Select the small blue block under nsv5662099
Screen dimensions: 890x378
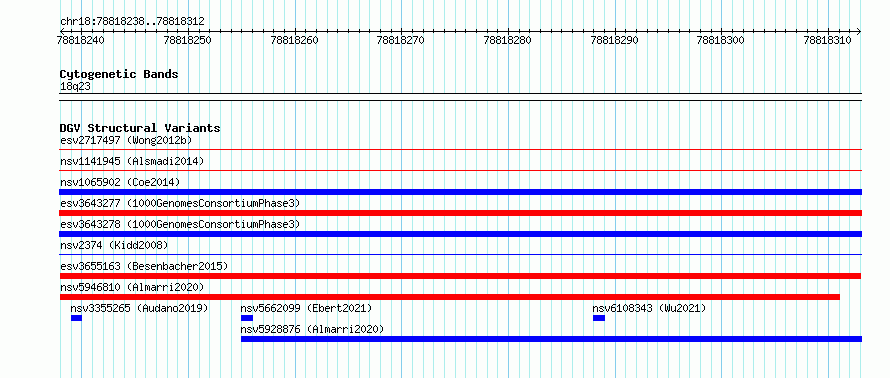247,318
